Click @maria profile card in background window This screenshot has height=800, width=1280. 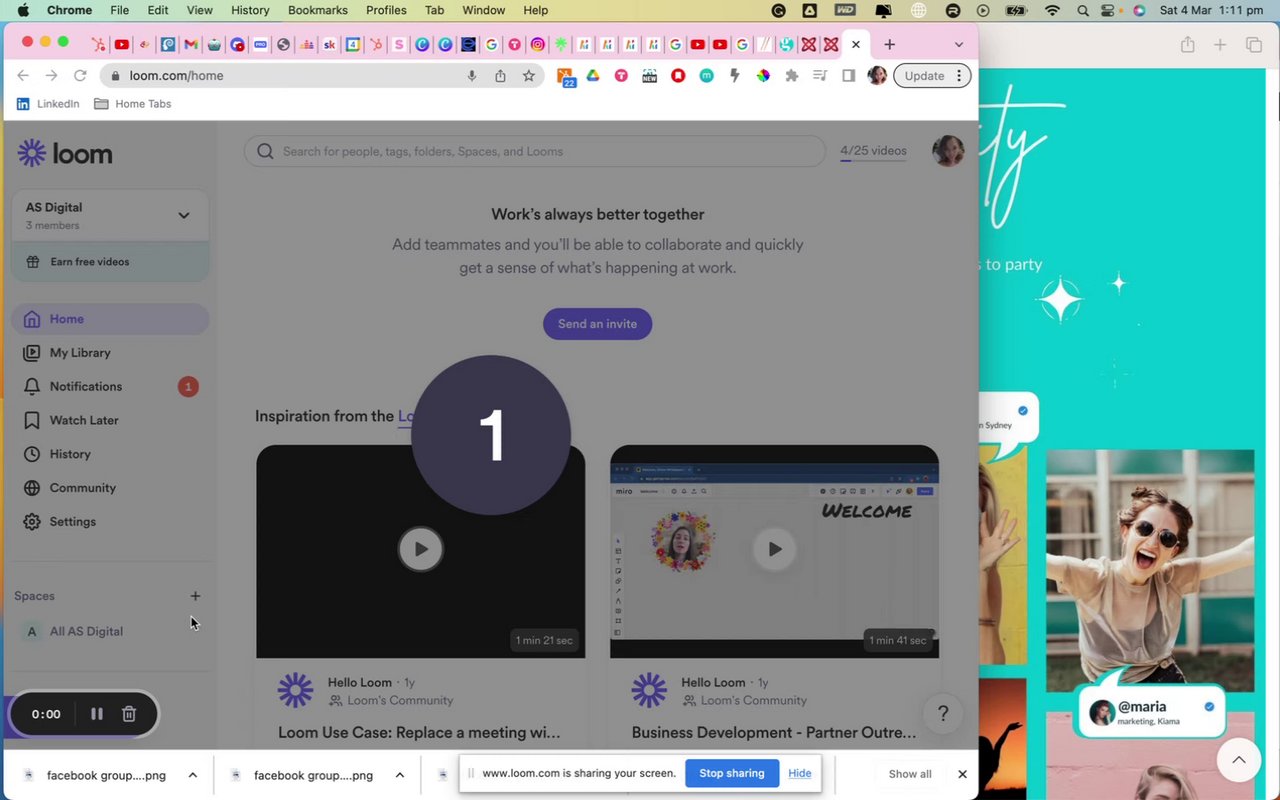coord(1151,713)
